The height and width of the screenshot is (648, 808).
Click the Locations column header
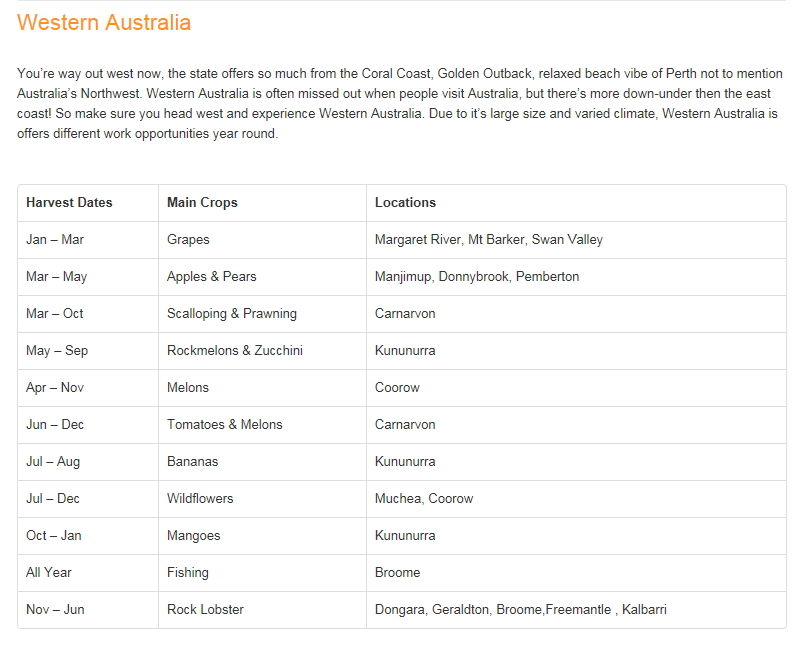405,202
